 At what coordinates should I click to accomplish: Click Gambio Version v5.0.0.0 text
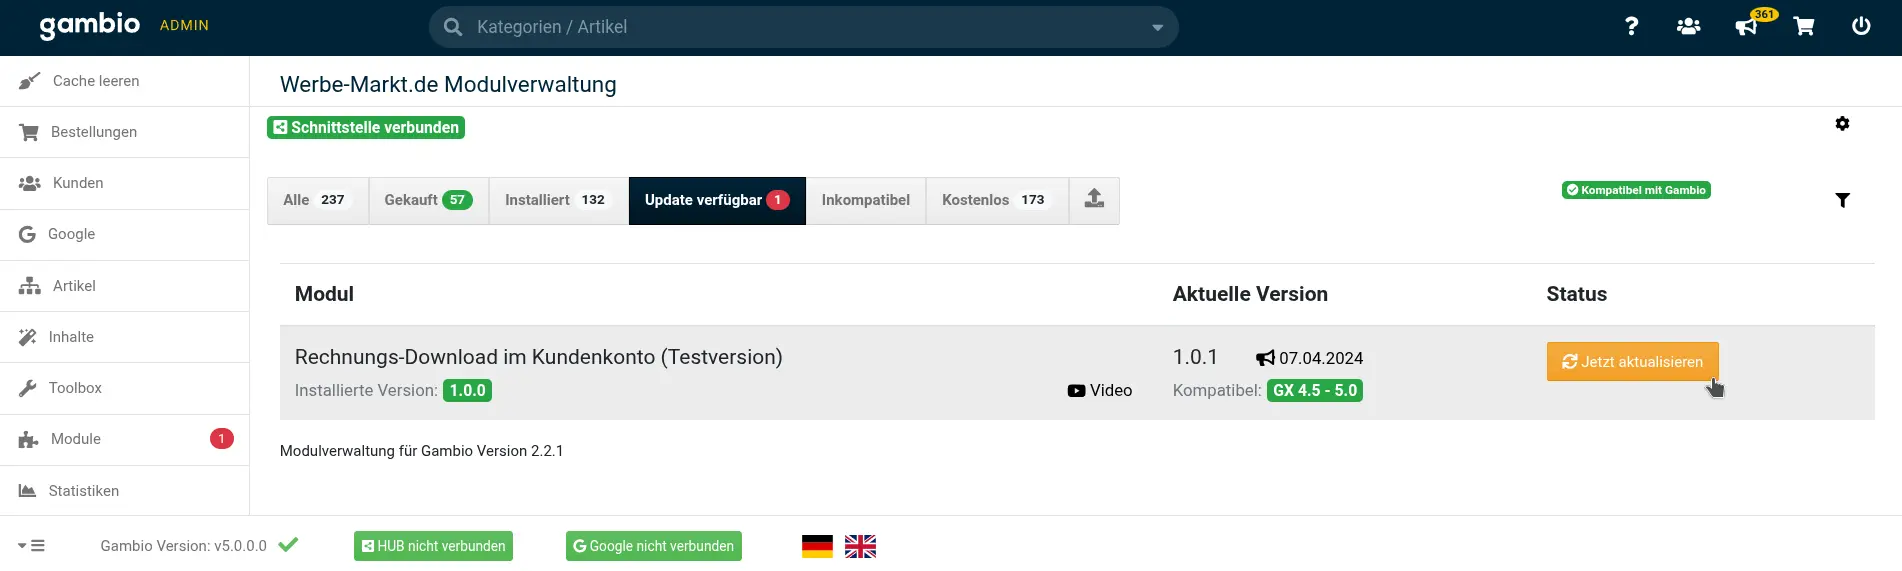click(183, 546)
